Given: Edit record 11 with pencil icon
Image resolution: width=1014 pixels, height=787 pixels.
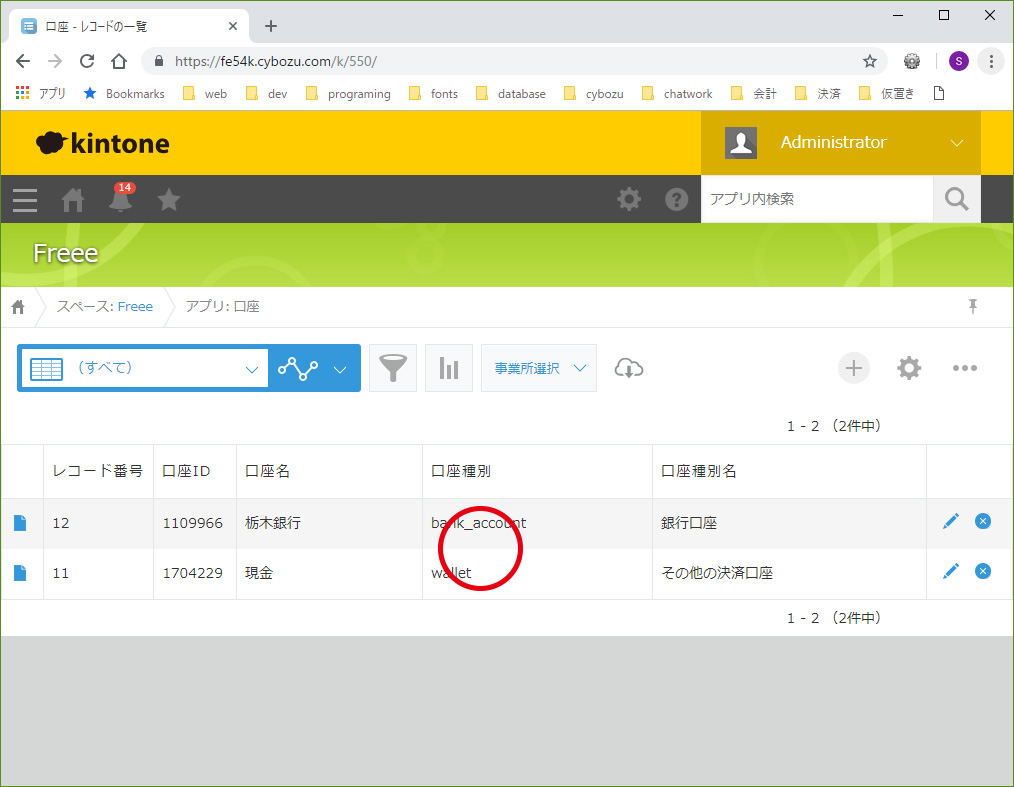Looking at the screenshot, I should 951,571.
